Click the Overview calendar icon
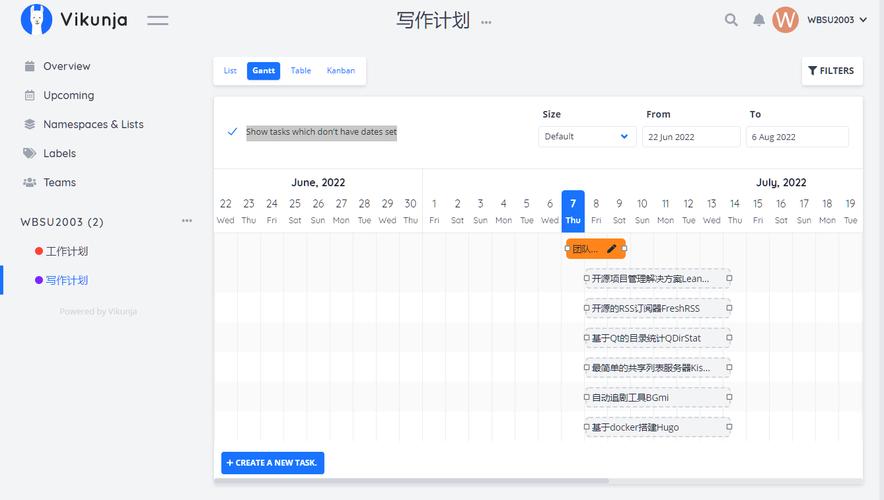884x500 pixels. click(30, 66)
